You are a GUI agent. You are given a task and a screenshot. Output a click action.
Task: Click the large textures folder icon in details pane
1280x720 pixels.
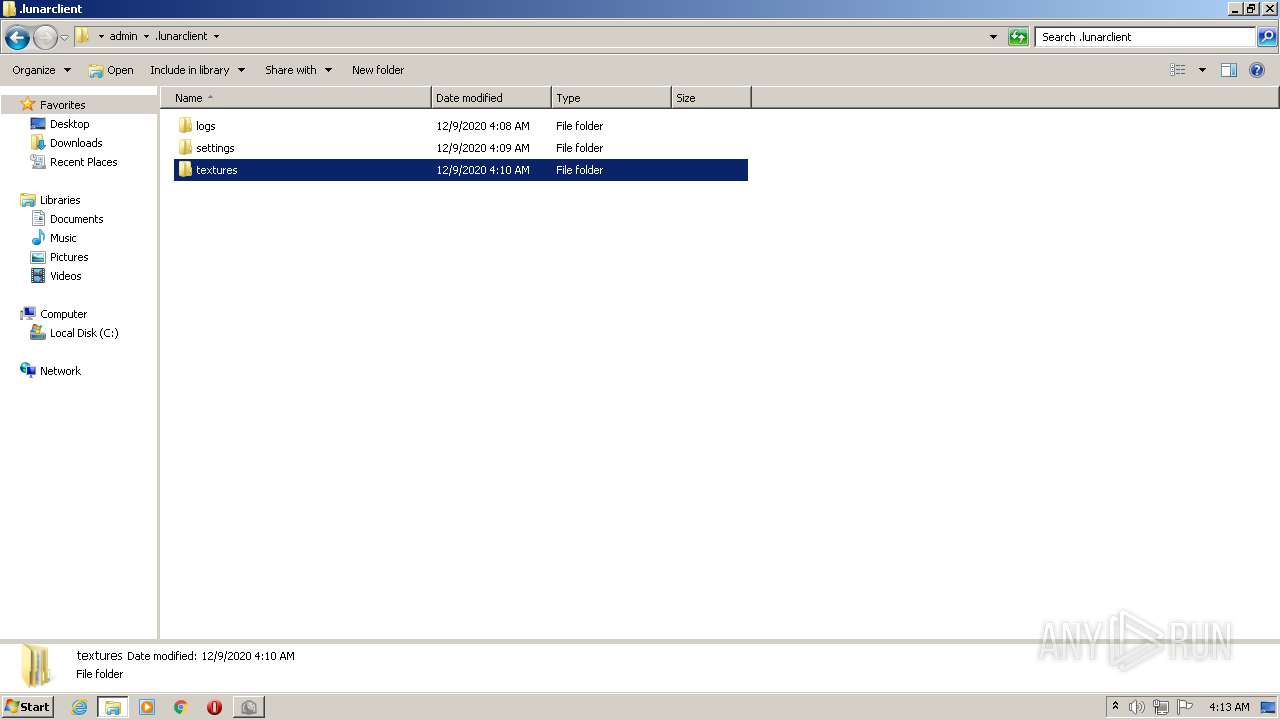point(36,665)
